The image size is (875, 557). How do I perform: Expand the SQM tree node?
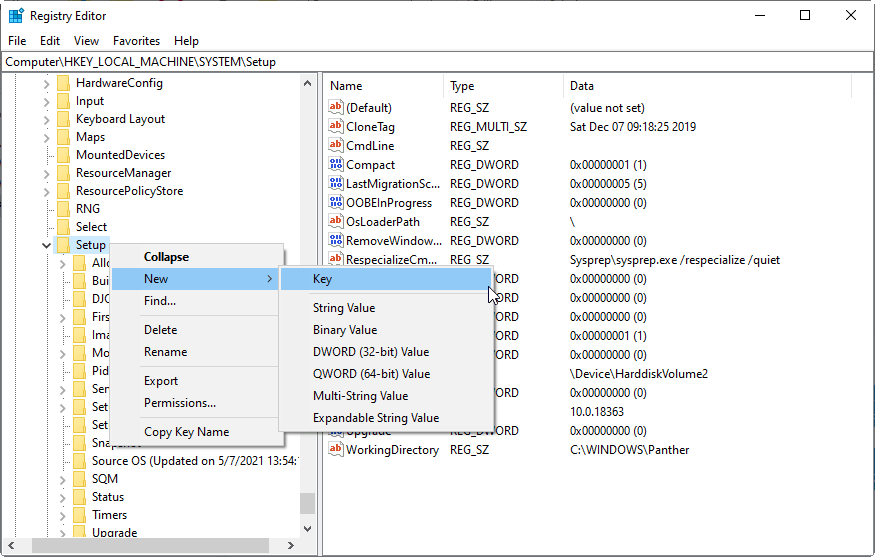click(62, 480)
